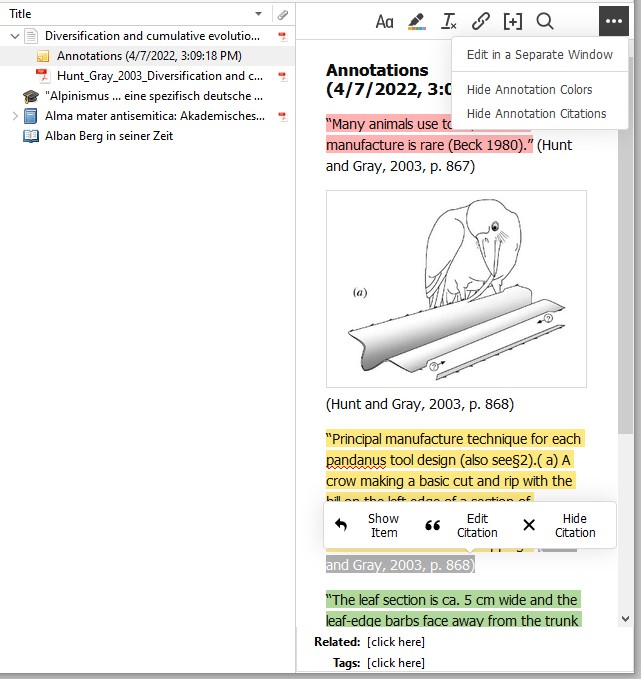Expand the Alma mater antisemitica item
Screen dimensions: 641x679
[x=14, y=116]
